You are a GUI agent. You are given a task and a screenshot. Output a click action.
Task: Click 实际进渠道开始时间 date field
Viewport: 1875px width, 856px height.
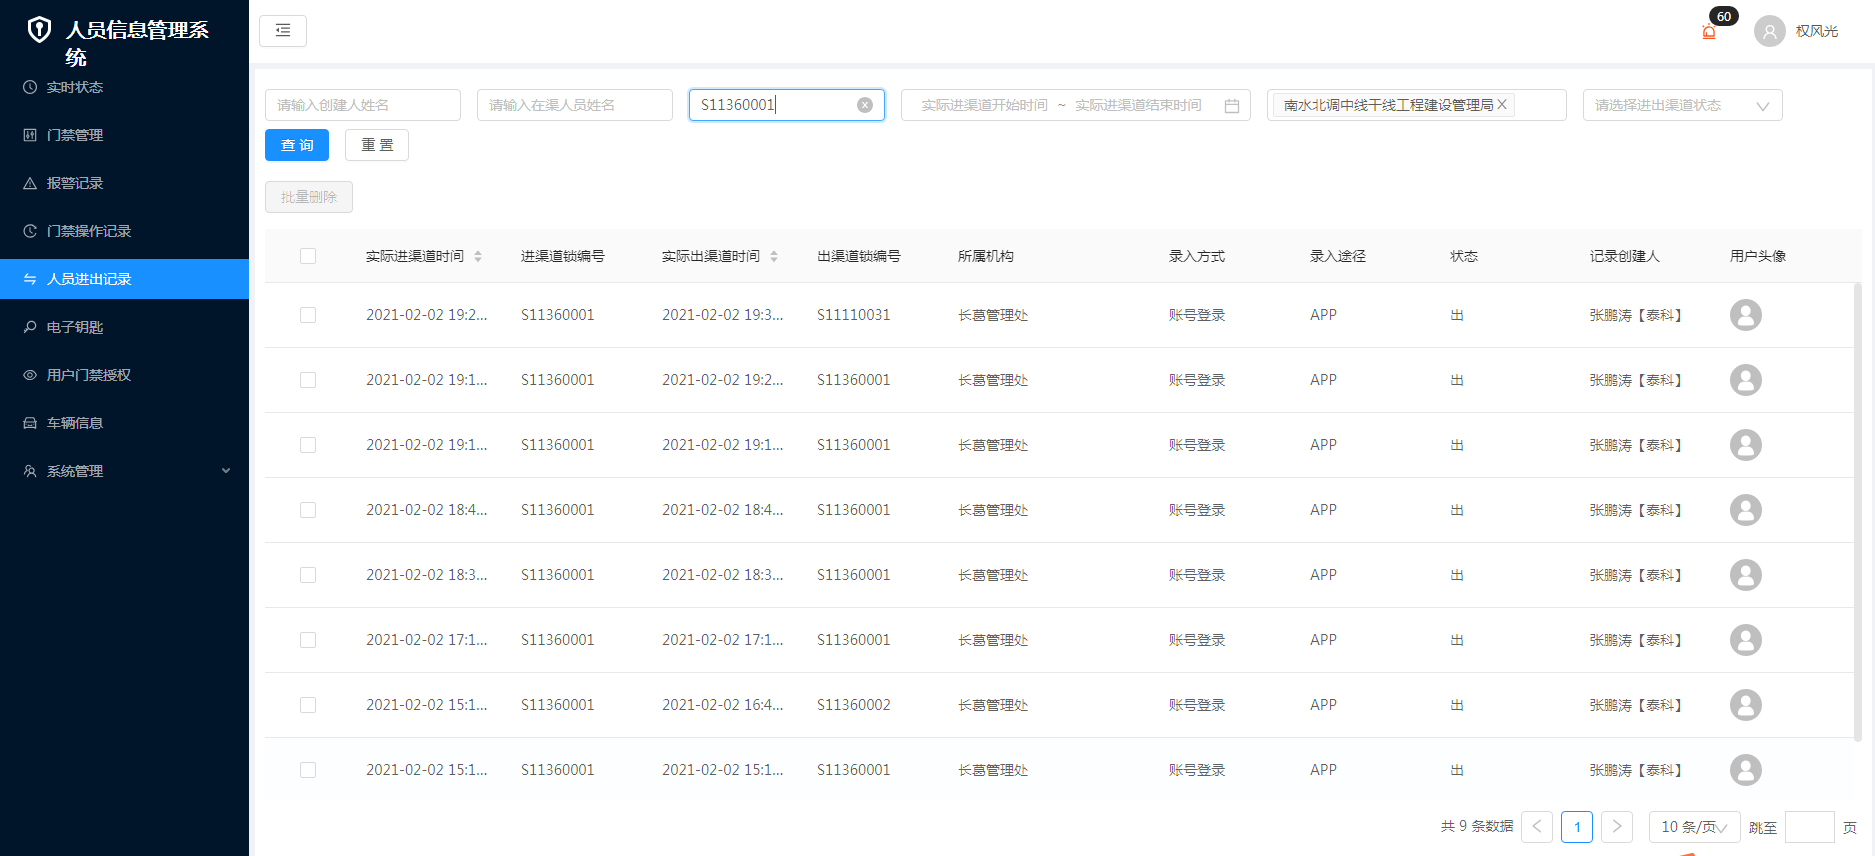click(984, 105)
